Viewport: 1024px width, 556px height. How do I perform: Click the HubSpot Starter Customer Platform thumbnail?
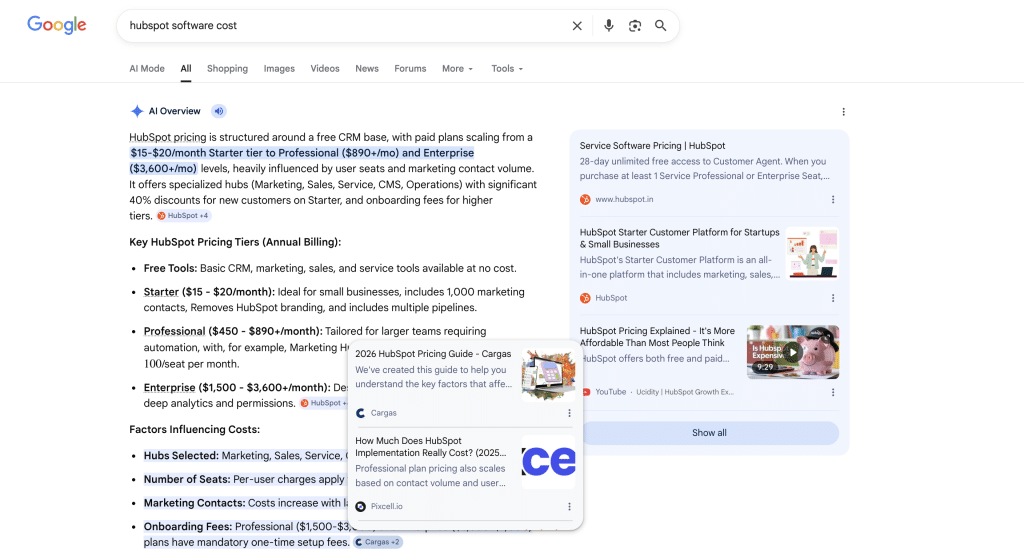tap(812, 253)
